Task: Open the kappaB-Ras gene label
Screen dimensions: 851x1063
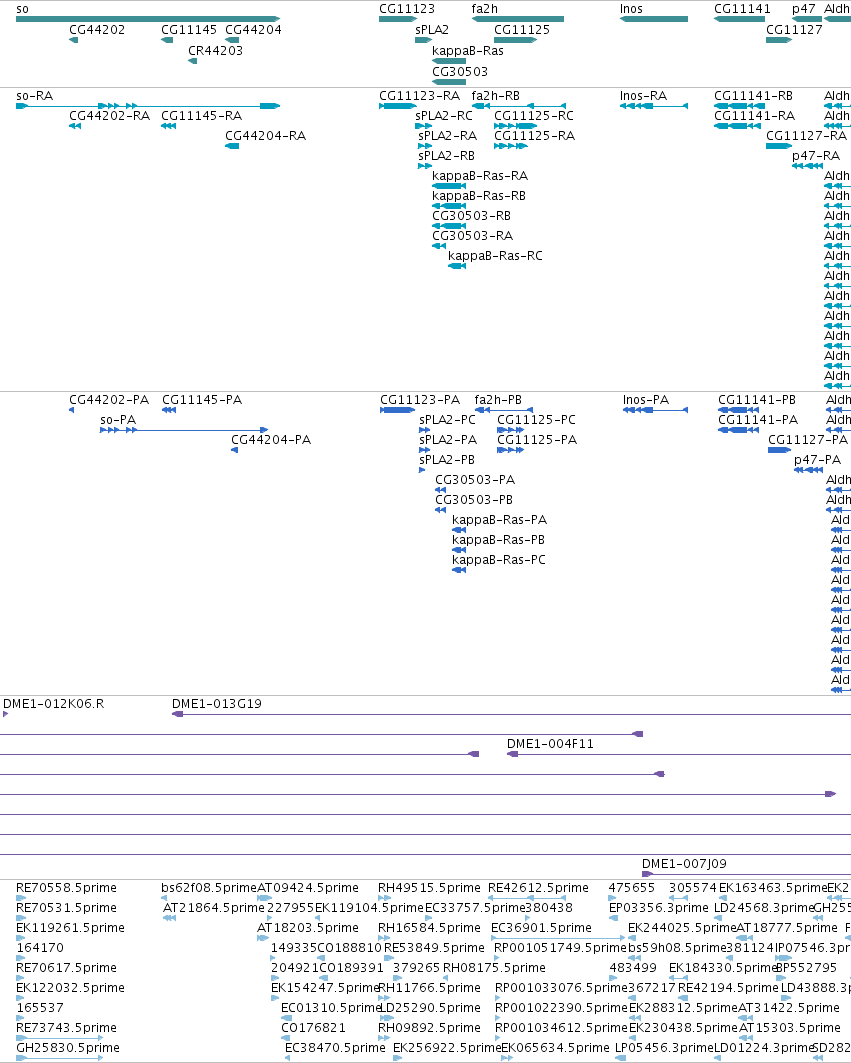Action: [x=468, y=51]
